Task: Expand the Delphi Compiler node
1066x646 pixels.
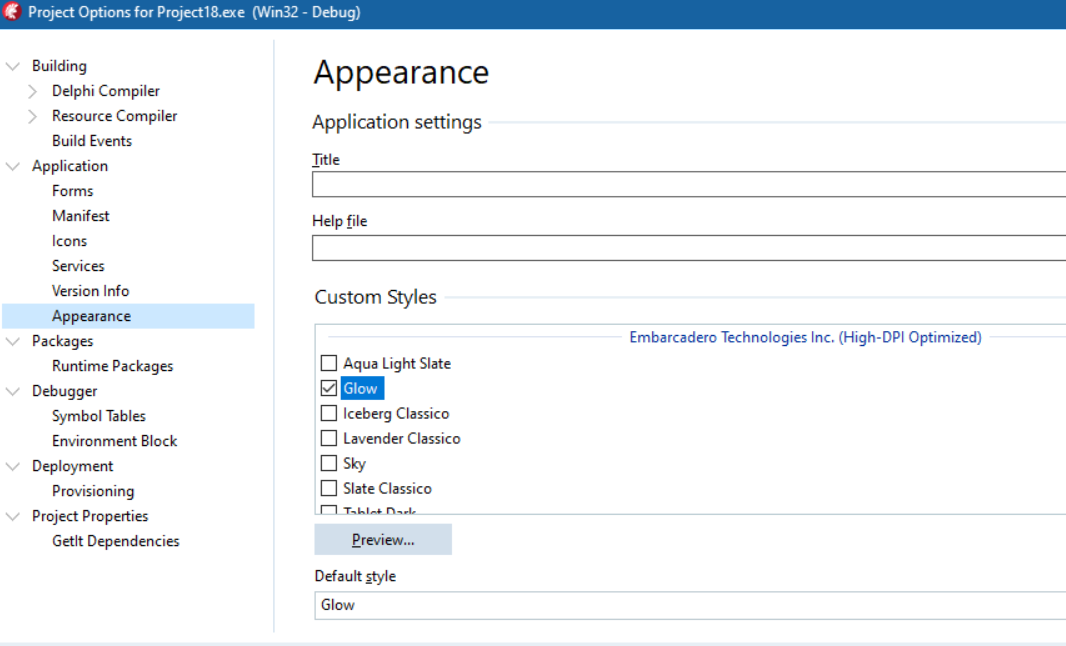Action: pyautogui.click(x=33, y=91)
